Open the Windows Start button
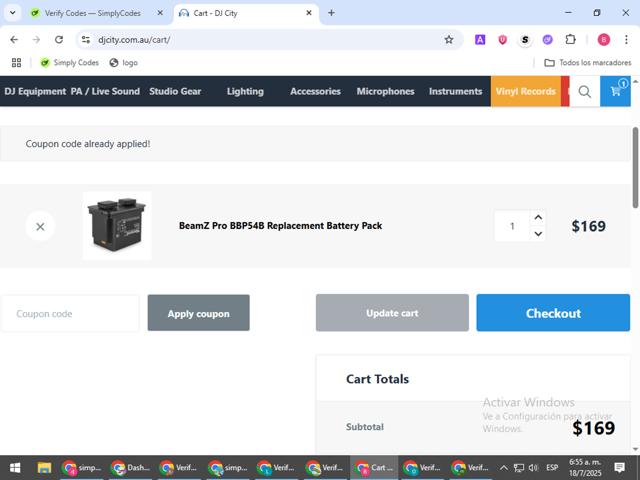Image resolution: width=640 pixels, height=480 pixels. (x=15, y=468)
